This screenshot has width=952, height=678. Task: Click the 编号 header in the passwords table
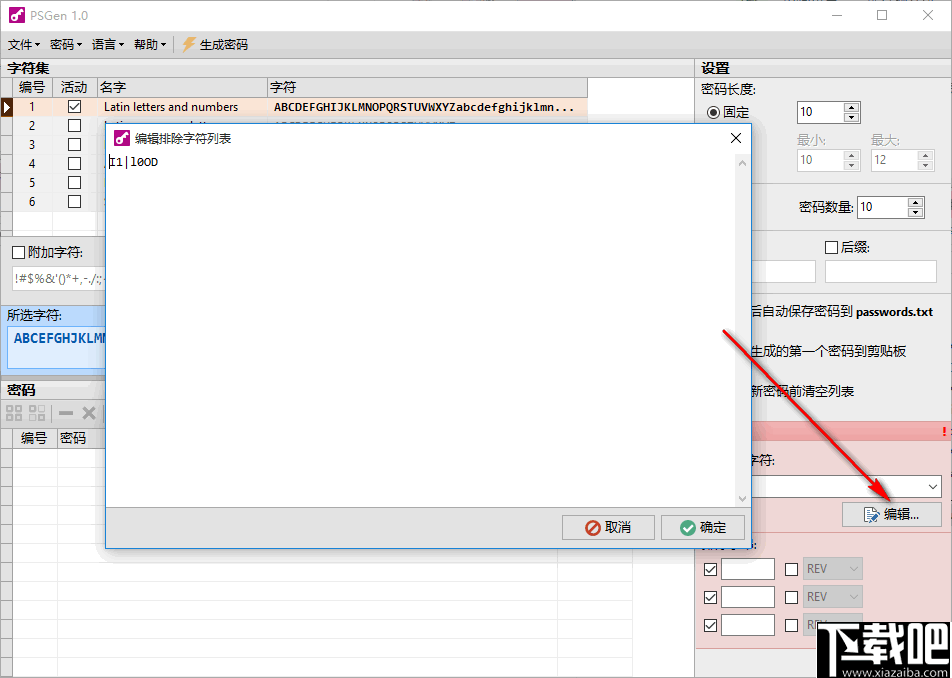point(35,438)
